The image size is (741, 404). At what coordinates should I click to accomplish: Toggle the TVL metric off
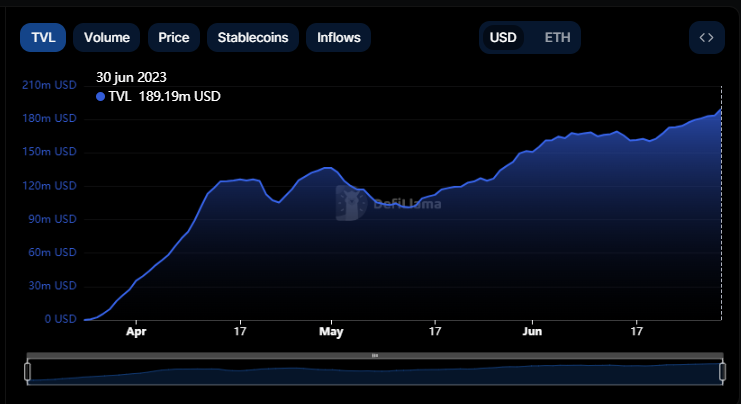43,37
